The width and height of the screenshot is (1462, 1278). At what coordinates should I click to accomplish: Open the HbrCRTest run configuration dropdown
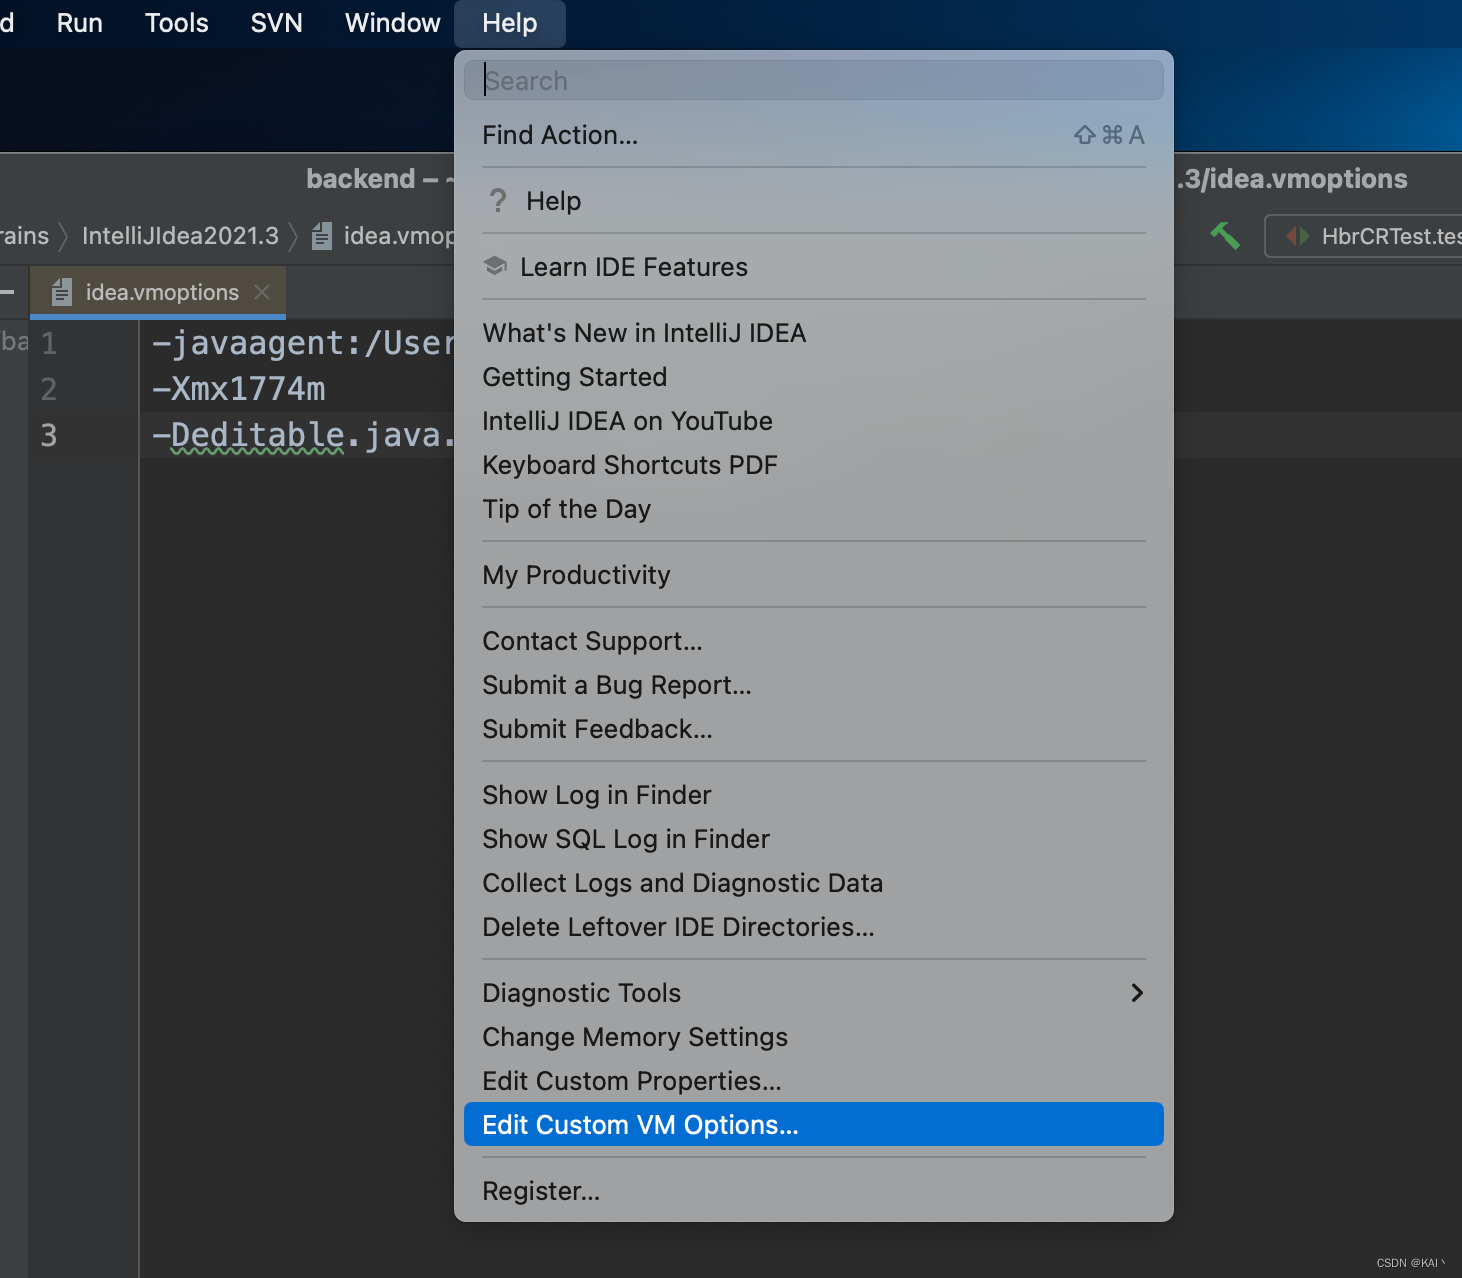tap(1364, 236)
